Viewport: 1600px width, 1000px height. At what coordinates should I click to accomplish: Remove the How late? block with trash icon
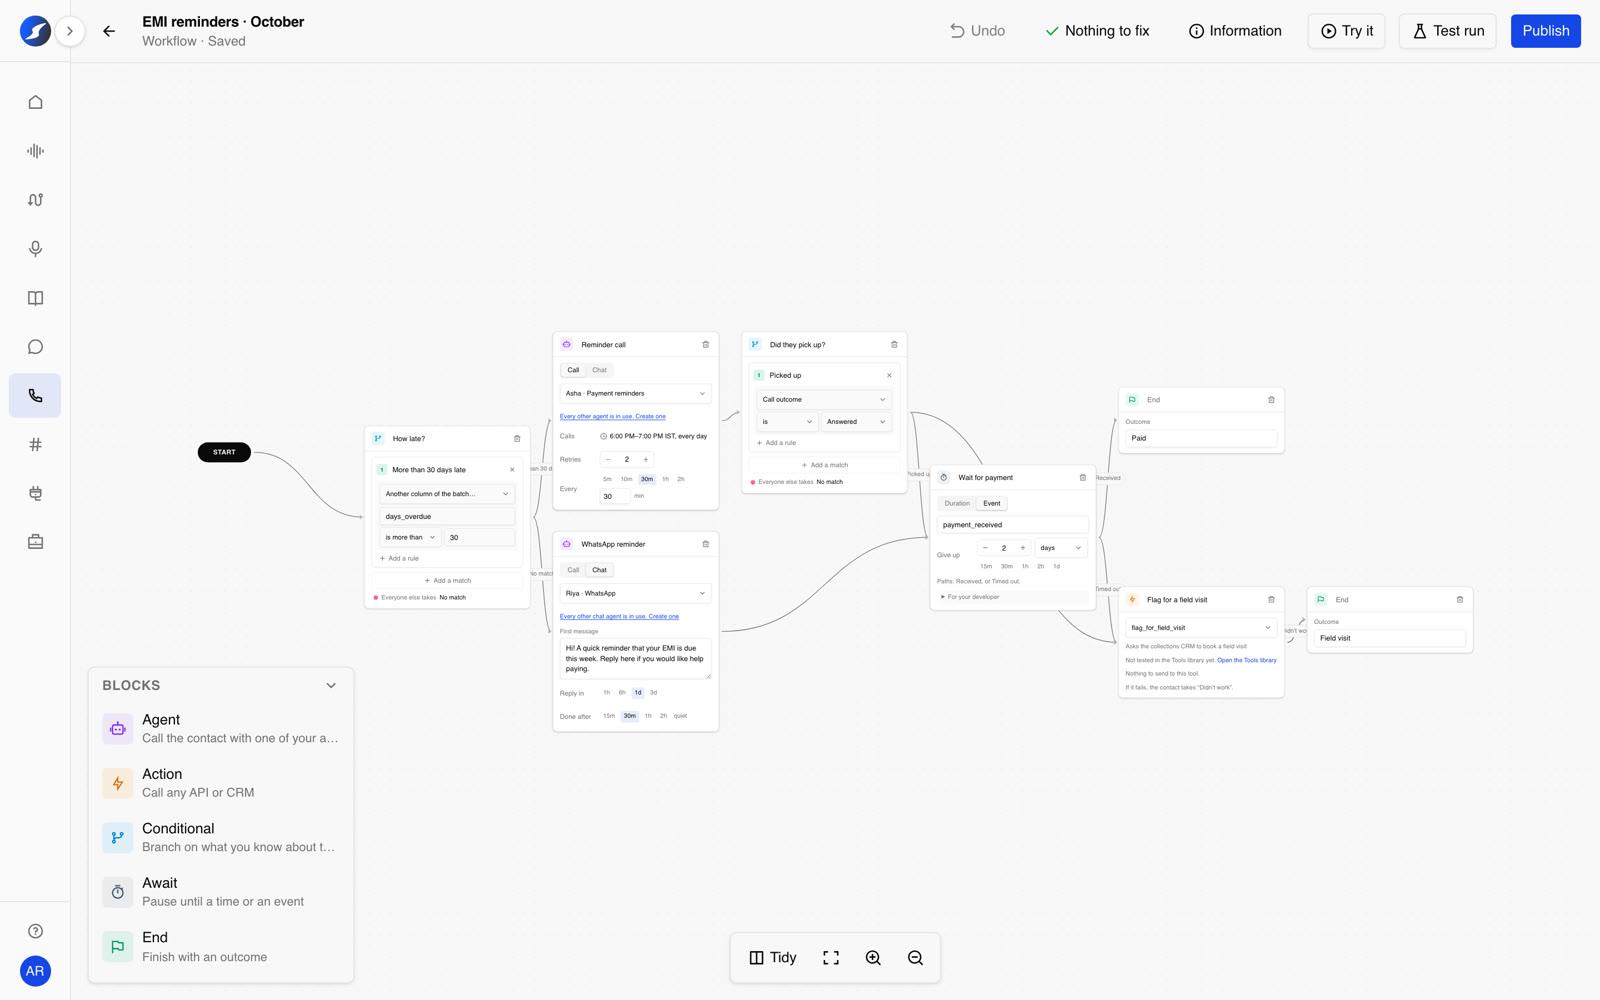click(517, 438)
